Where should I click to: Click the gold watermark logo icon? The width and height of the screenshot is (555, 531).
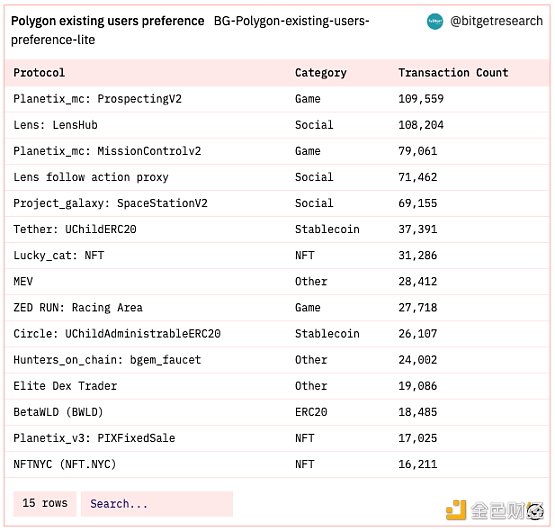456,510
